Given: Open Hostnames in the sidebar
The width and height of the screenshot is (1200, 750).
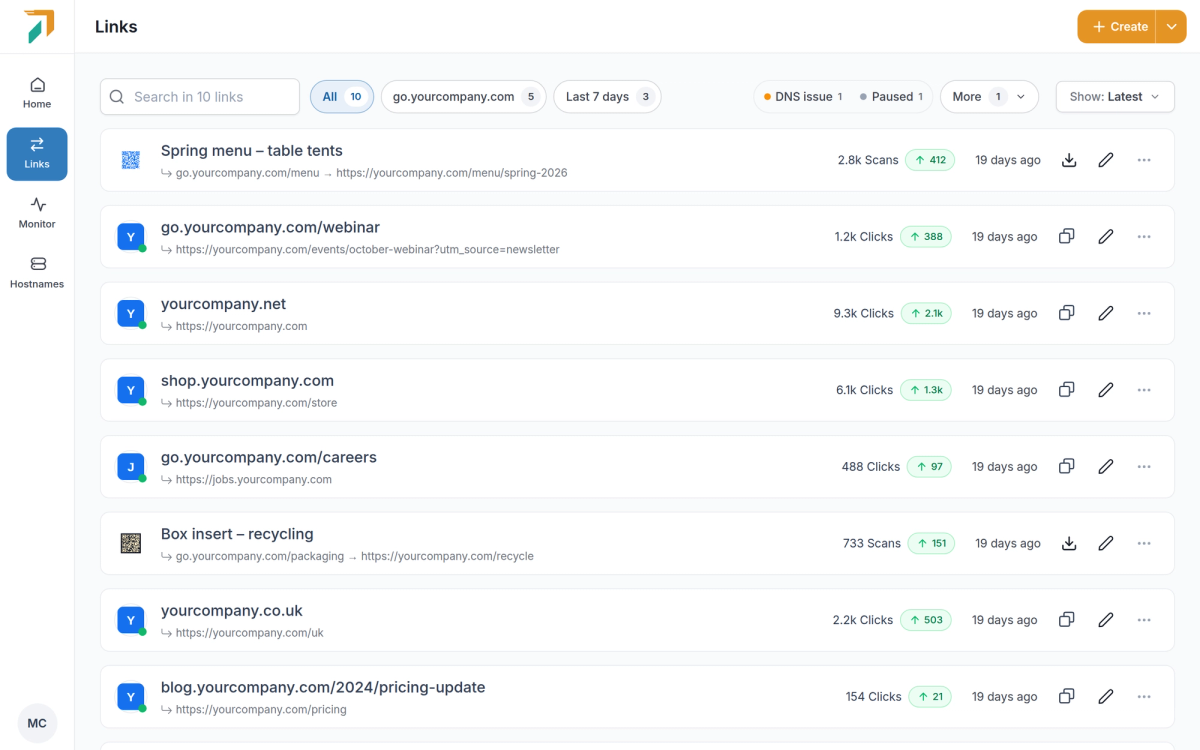Looking at the screenshot, I should coord(37,273).
